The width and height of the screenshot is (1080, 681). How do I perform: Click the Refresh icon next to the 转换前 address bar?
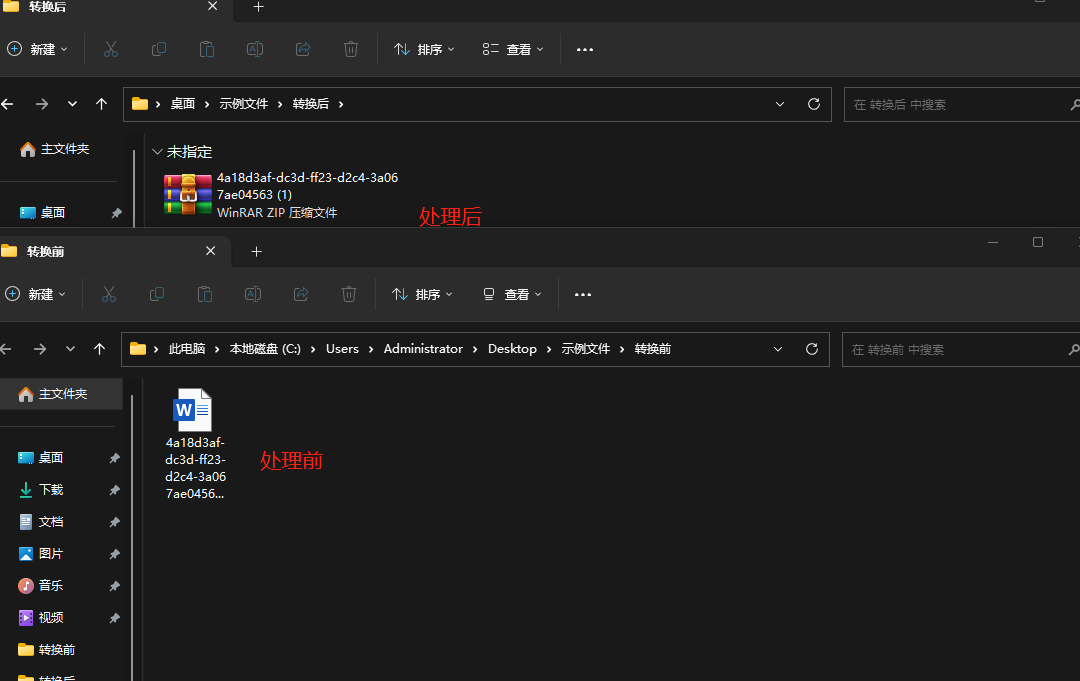[x=813, y=349]
